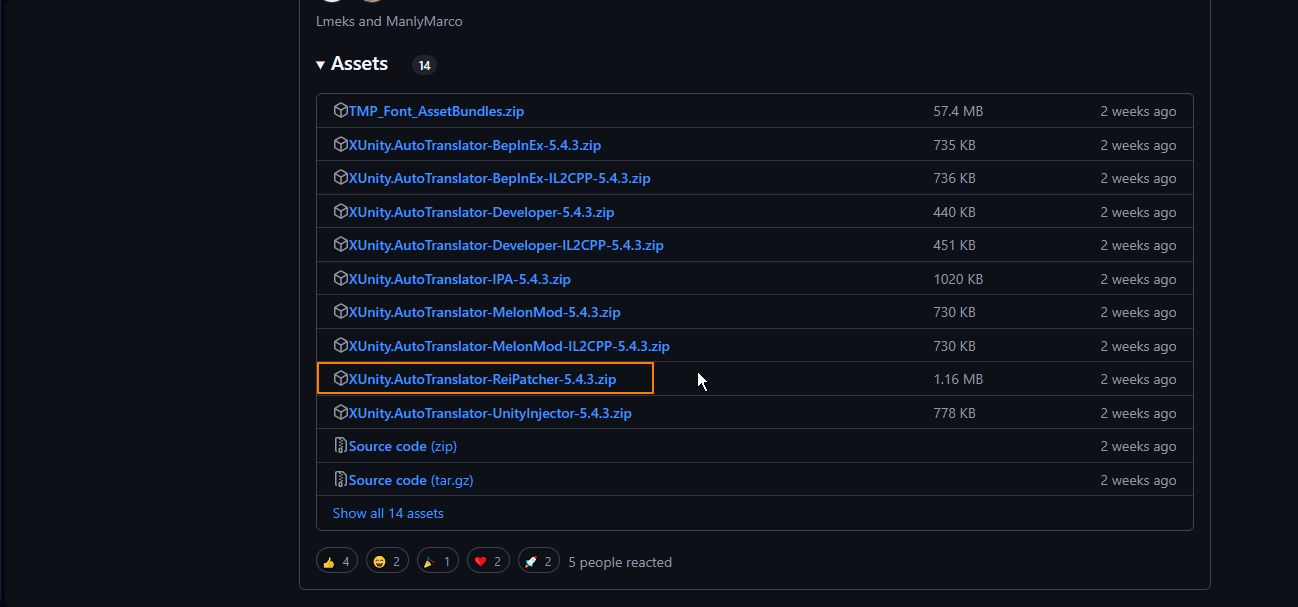Click Show all 14 assets

pos(388,513)
